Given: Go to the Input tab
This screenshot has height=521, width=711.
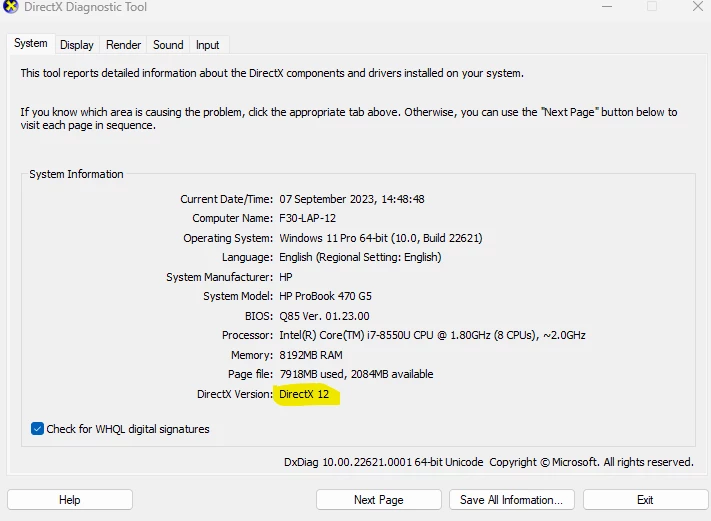Looking at the screenshot, I should click(208, 45).
